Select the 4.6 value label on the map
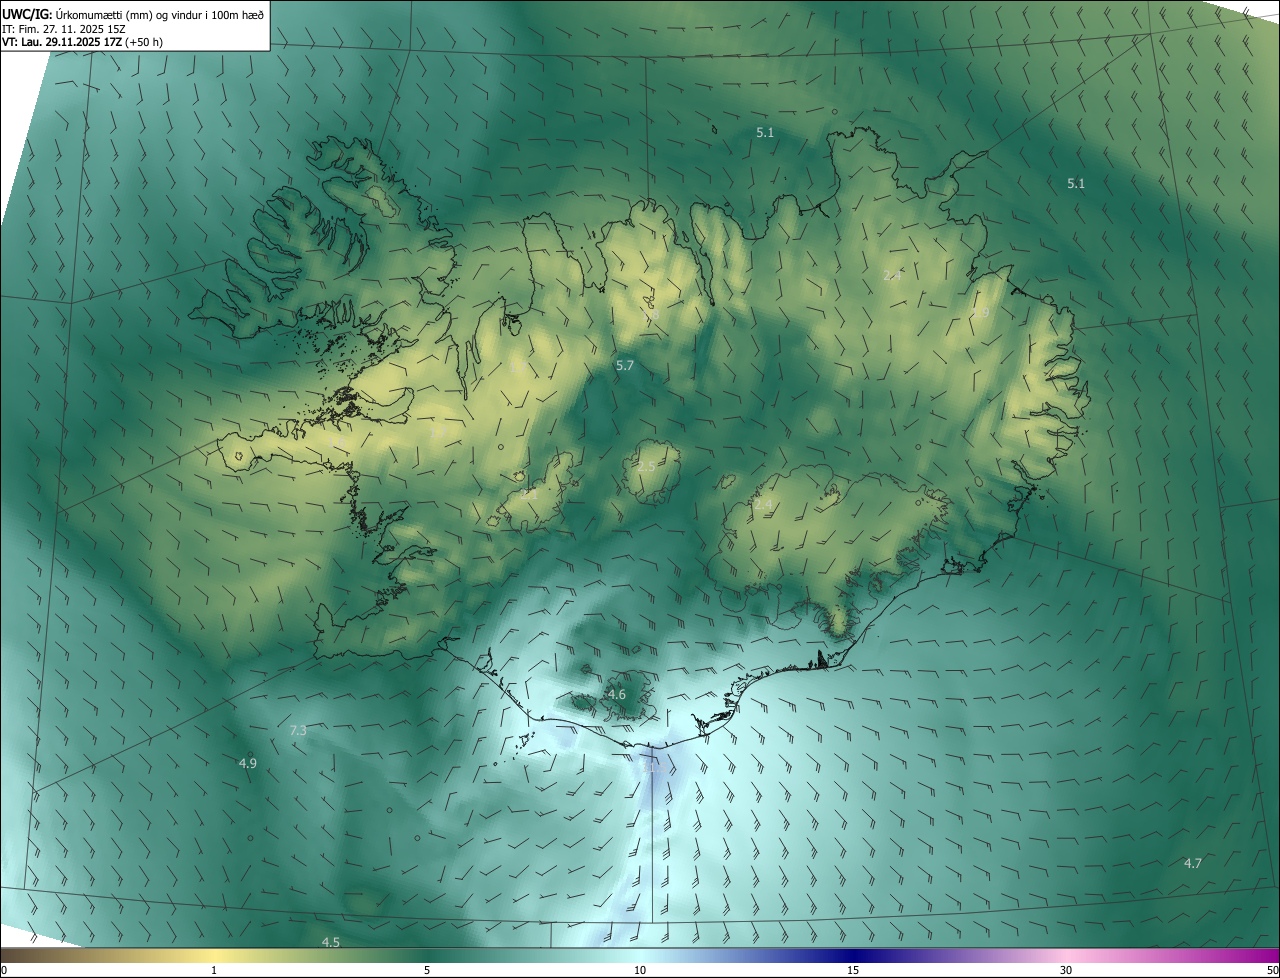1280x978 pixels. (617, 694)
